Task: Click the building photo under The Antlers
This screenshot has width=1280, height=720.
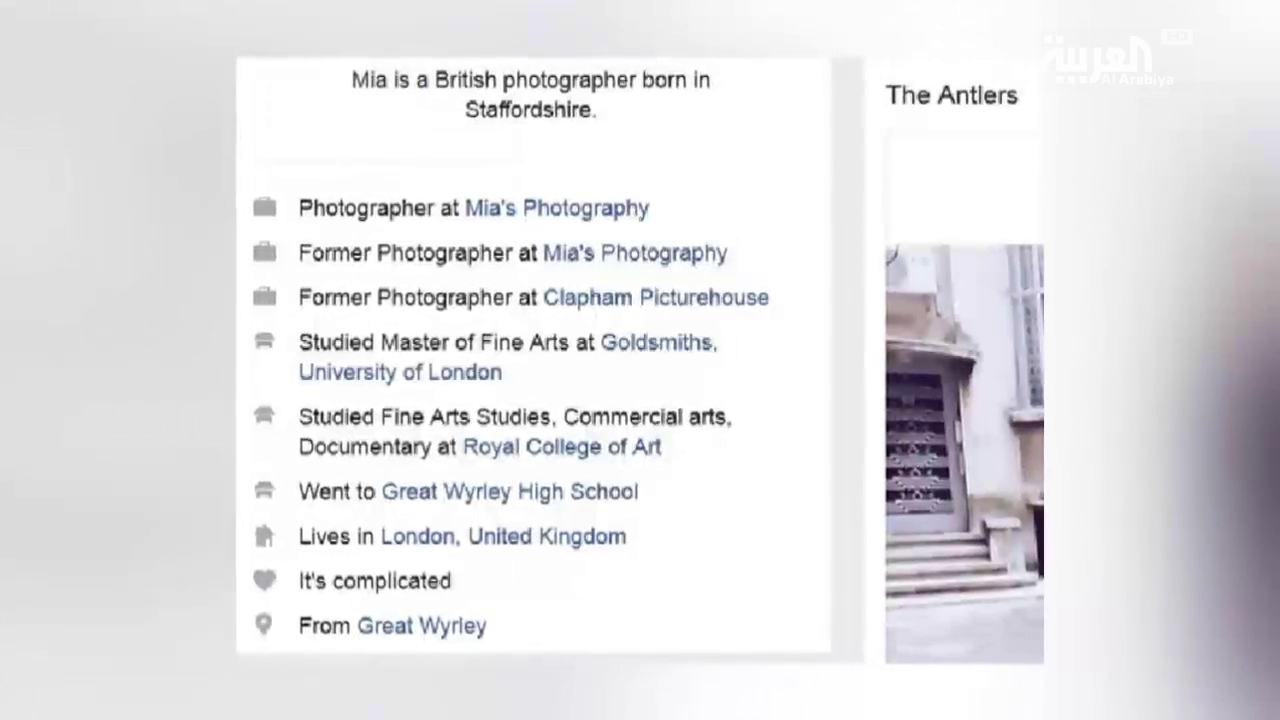Action: pyautogui.click(x=964, y=453)
